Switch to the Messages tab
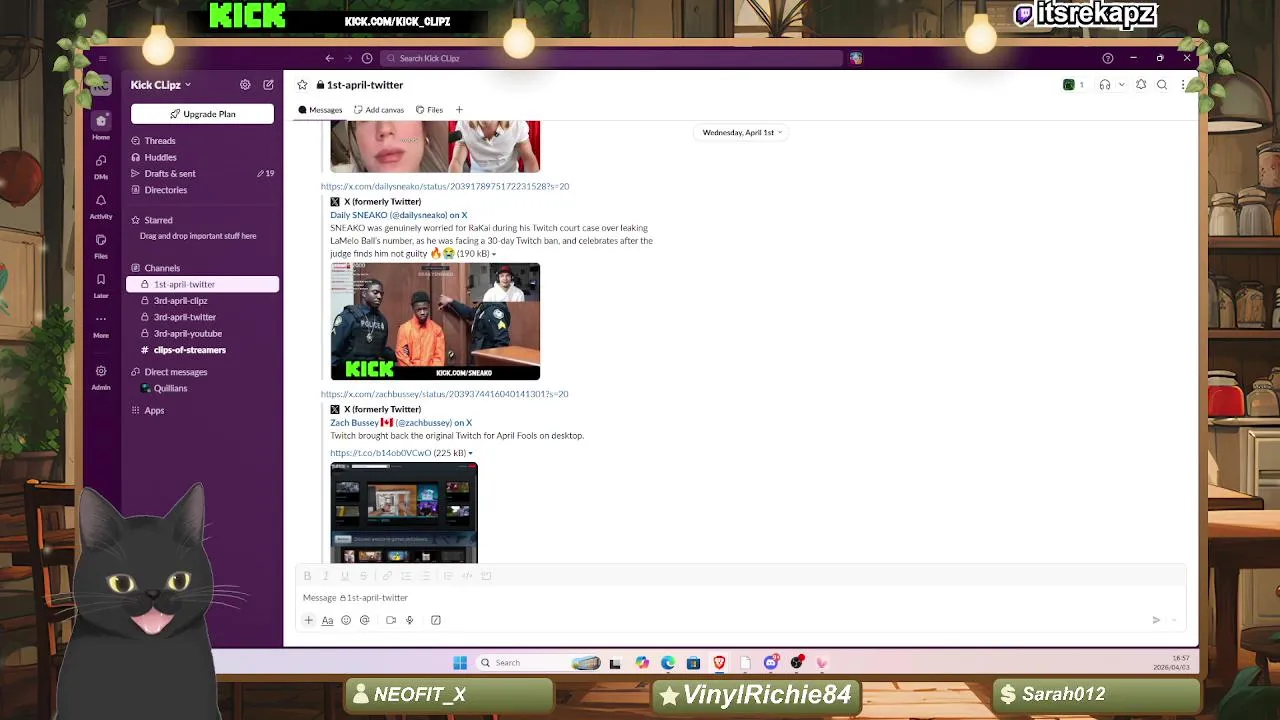Viewport: 1280px width, 720px height. click(320, 110)
